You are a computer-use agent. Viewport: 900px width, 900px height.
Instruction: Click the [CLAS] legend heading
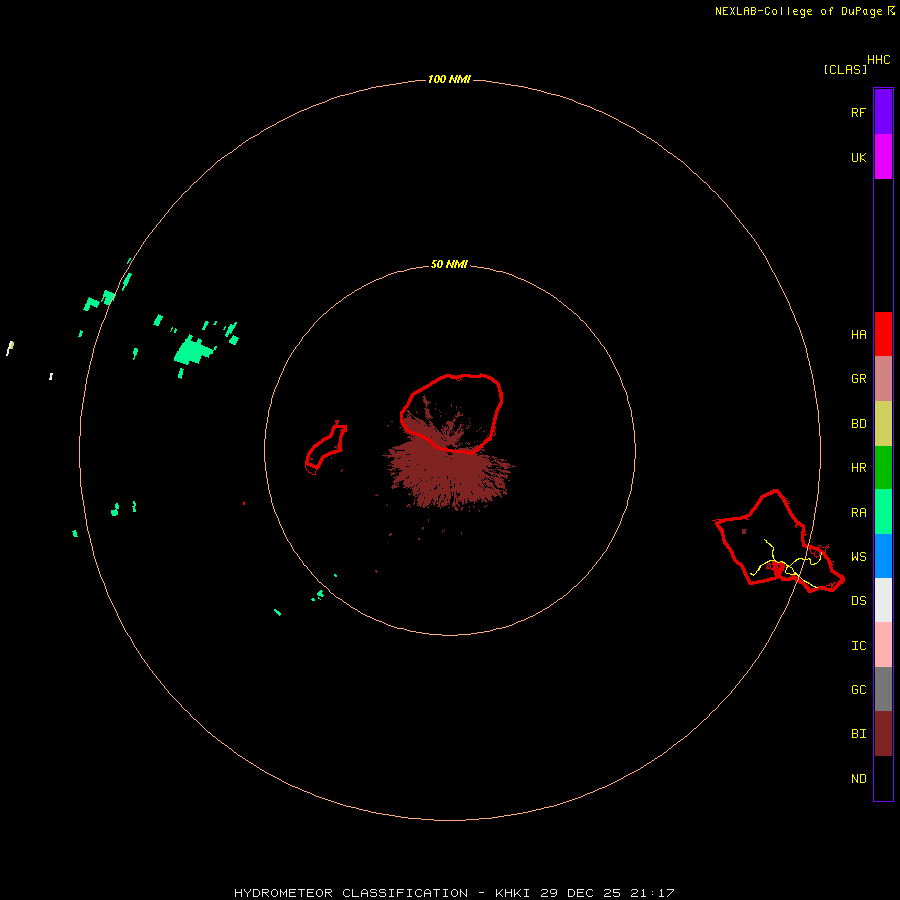click(845, 69)
